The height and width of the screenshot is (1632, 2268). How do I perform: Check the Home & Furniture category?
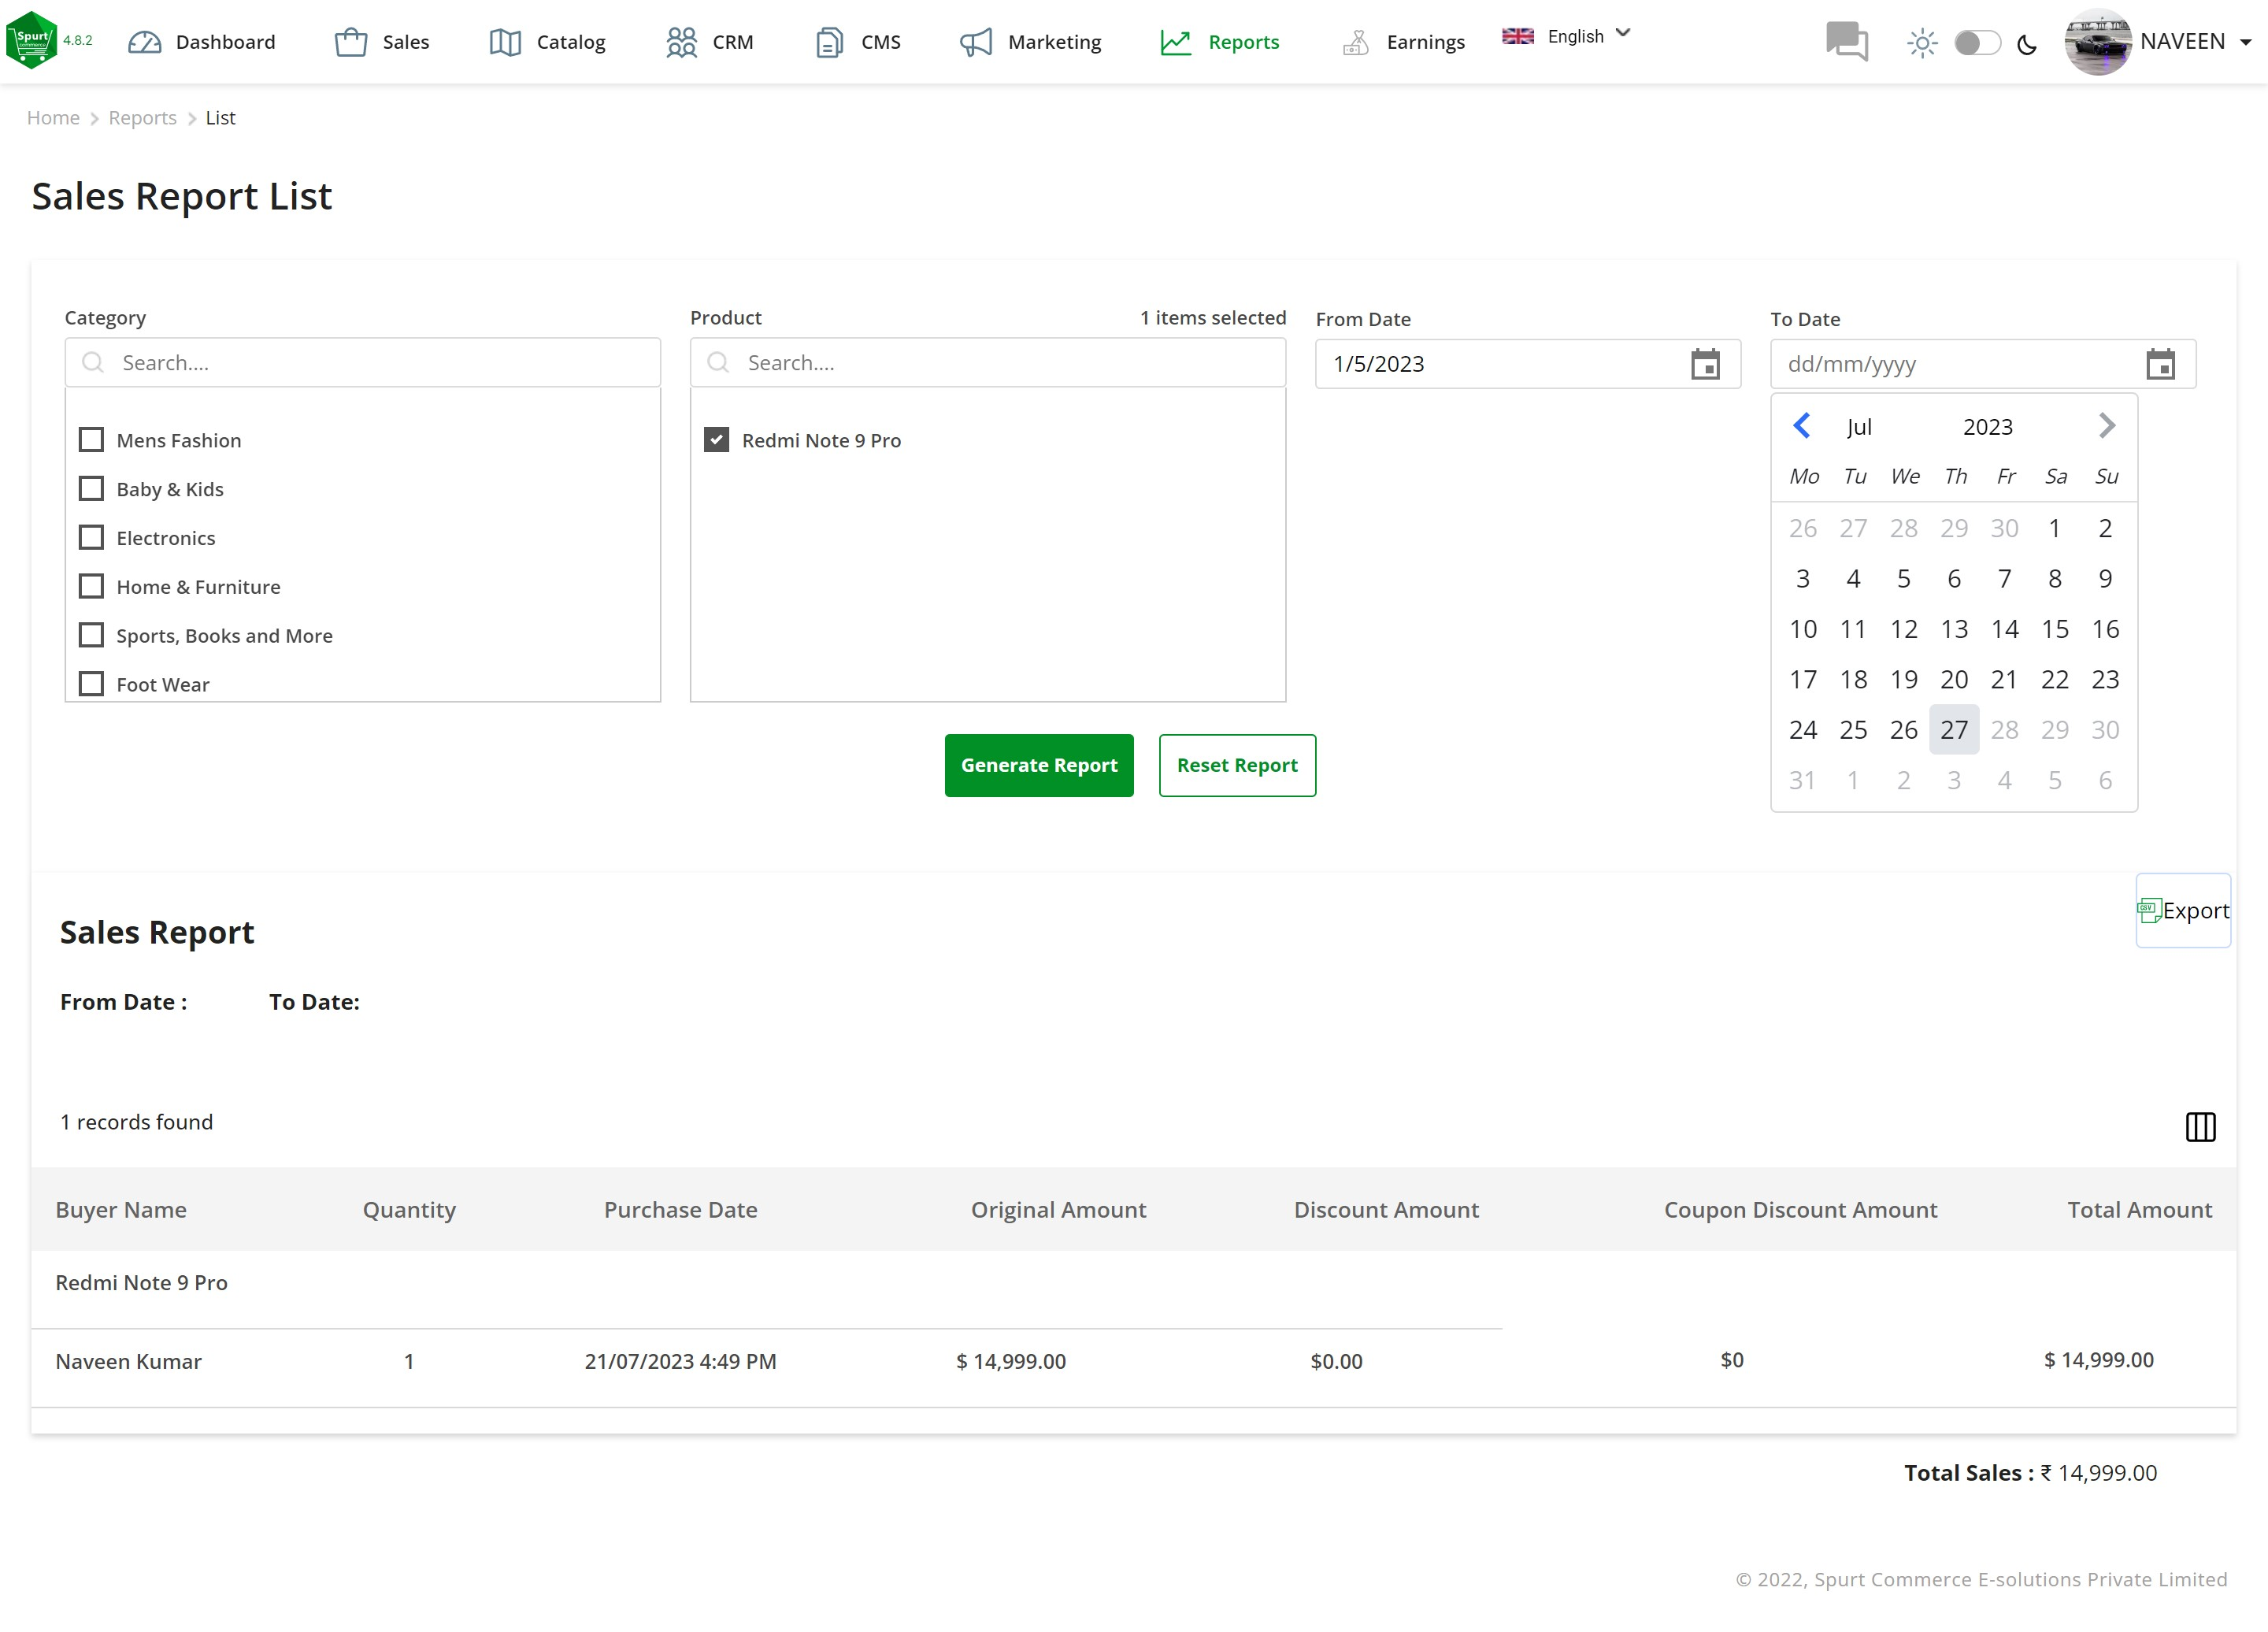[91, 587]
